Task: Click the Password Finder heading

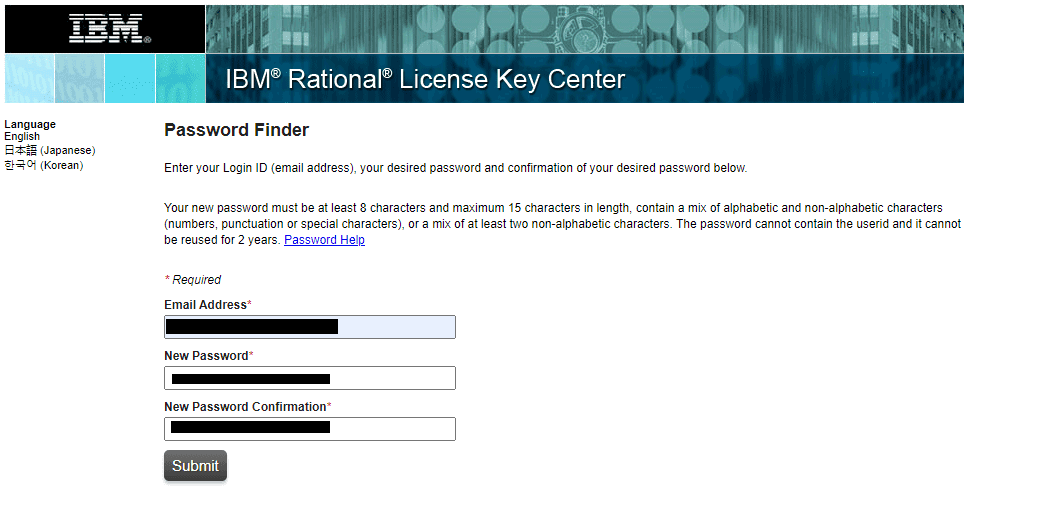Action: 236,130
